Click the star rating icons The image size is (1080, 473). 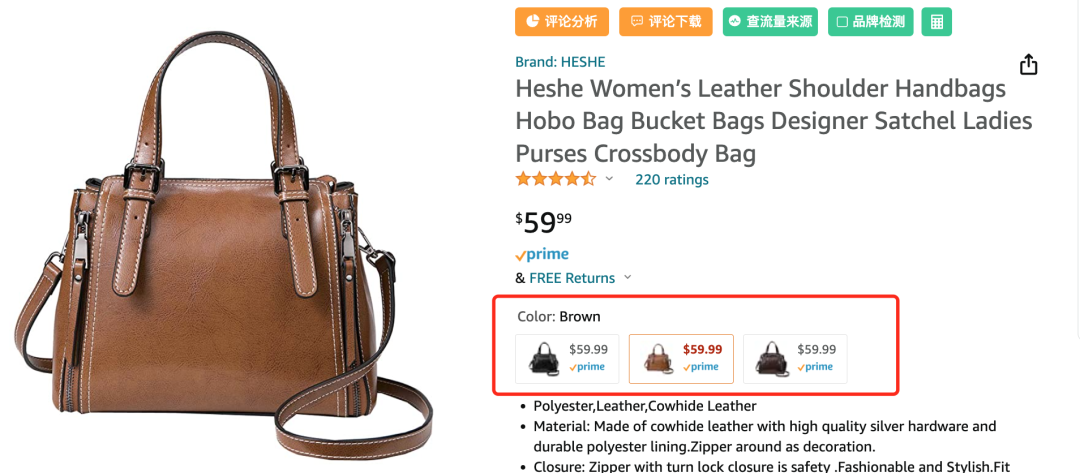[555, 179]
